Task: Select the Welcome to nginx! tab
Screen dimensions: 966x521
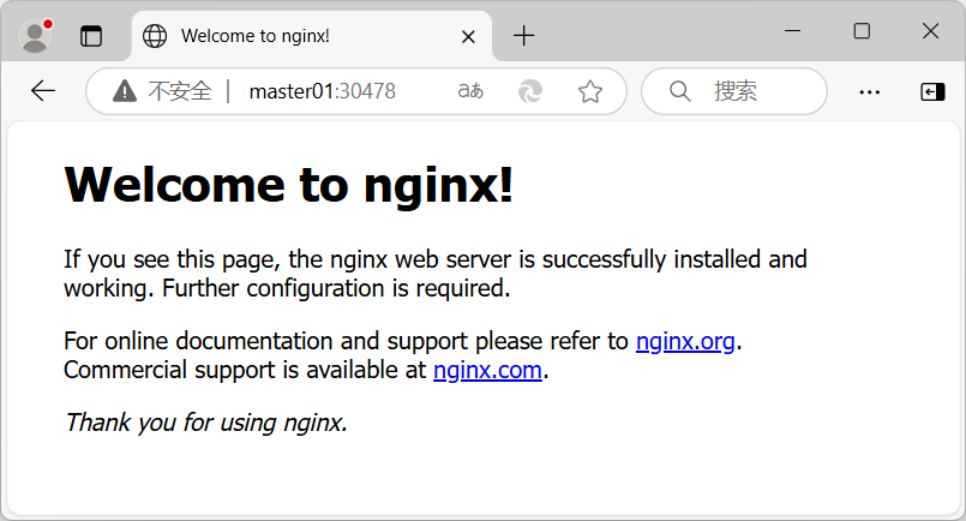Action: pos(311,36)
